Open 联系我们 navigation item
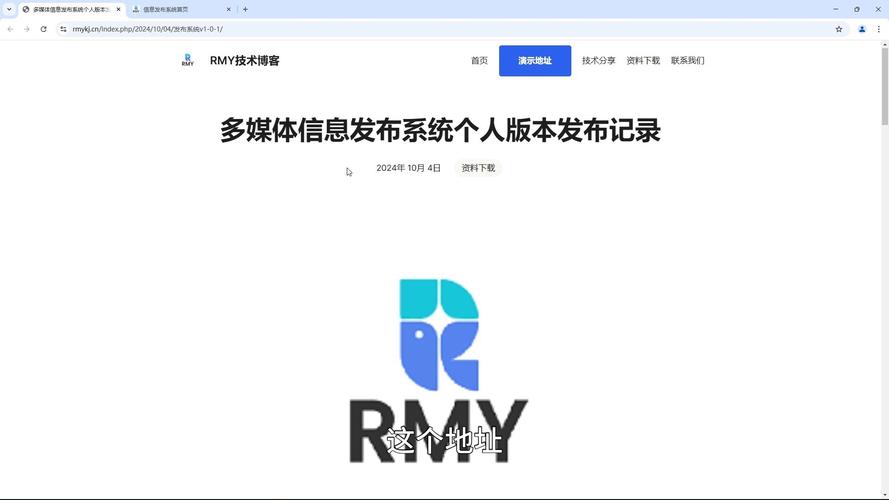Viewport: 889px width, 500px height. [x=687, y=61]
